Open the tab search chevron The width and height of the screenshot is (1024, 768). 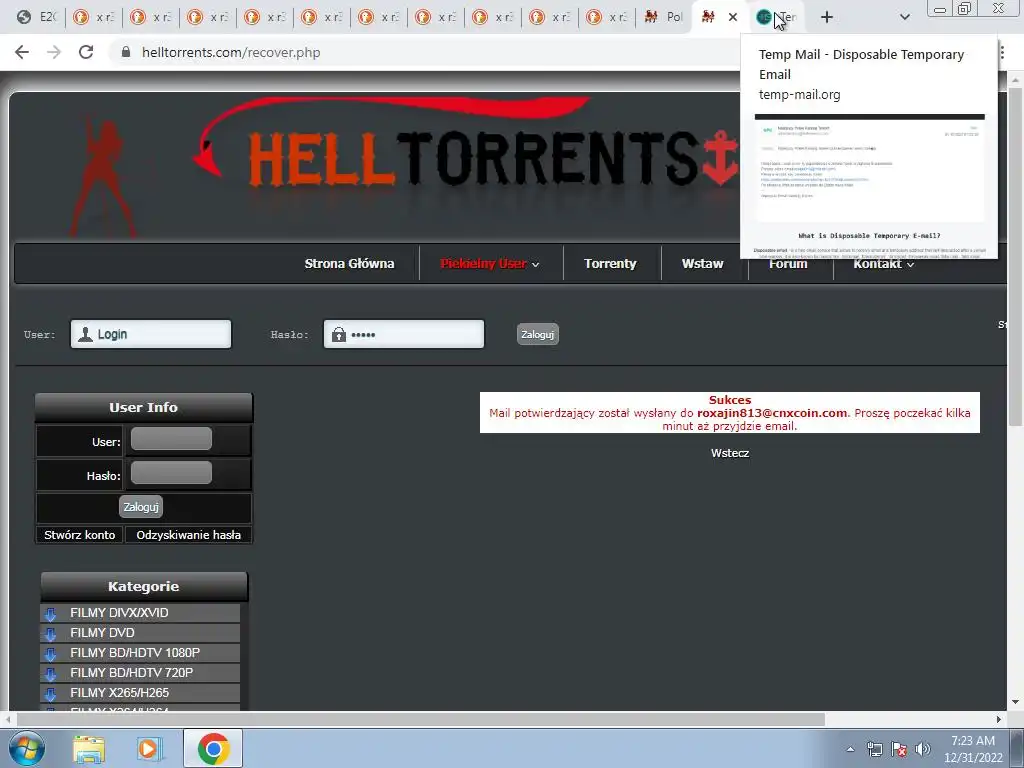click(904, 17)
